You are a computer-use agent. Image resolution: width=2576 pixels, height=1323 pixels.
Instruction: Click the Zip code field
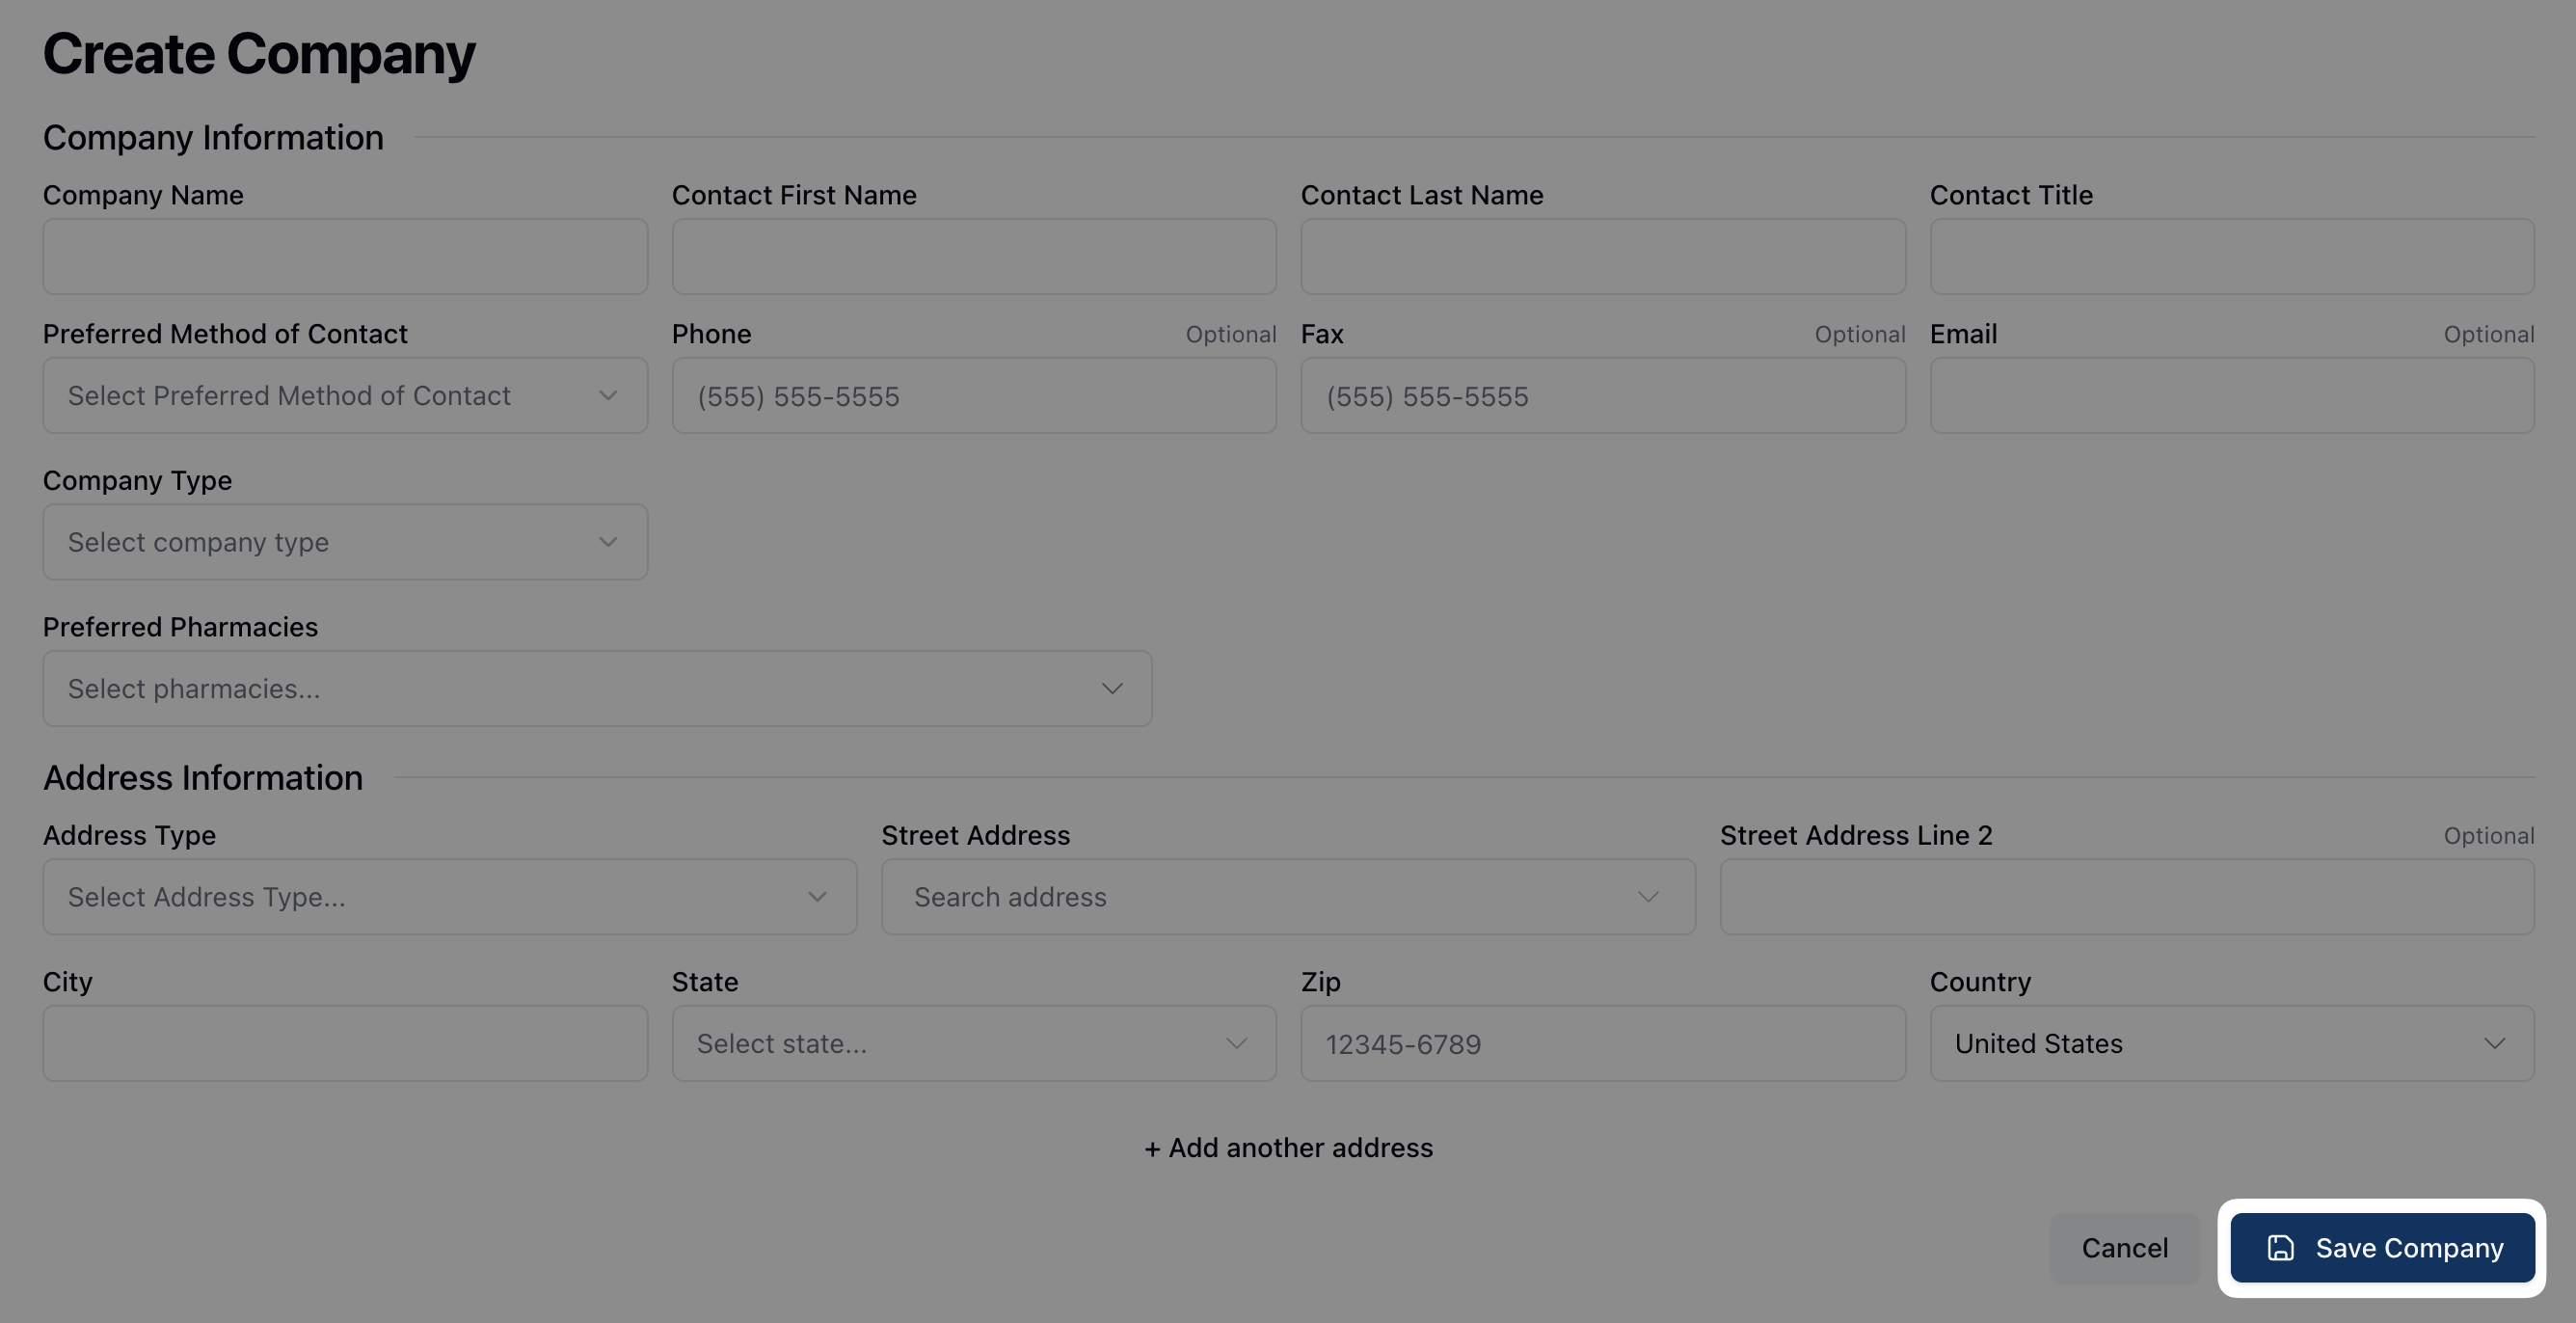point(1602,1044)
